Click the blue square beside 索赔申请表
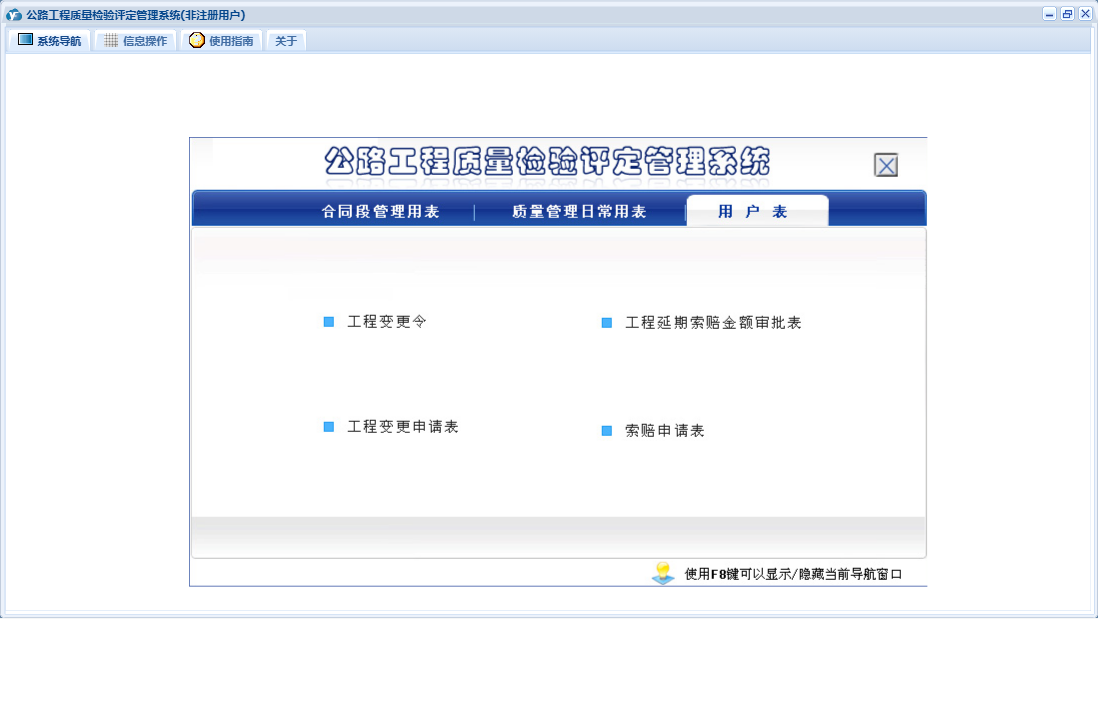The image size is (1098, 716). (607, 431)
